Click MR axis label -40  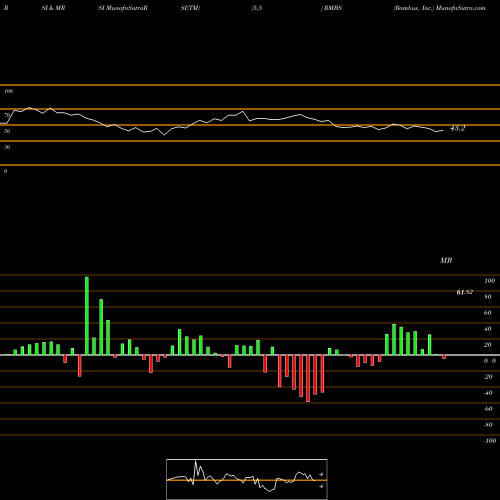tap(488, 393)
